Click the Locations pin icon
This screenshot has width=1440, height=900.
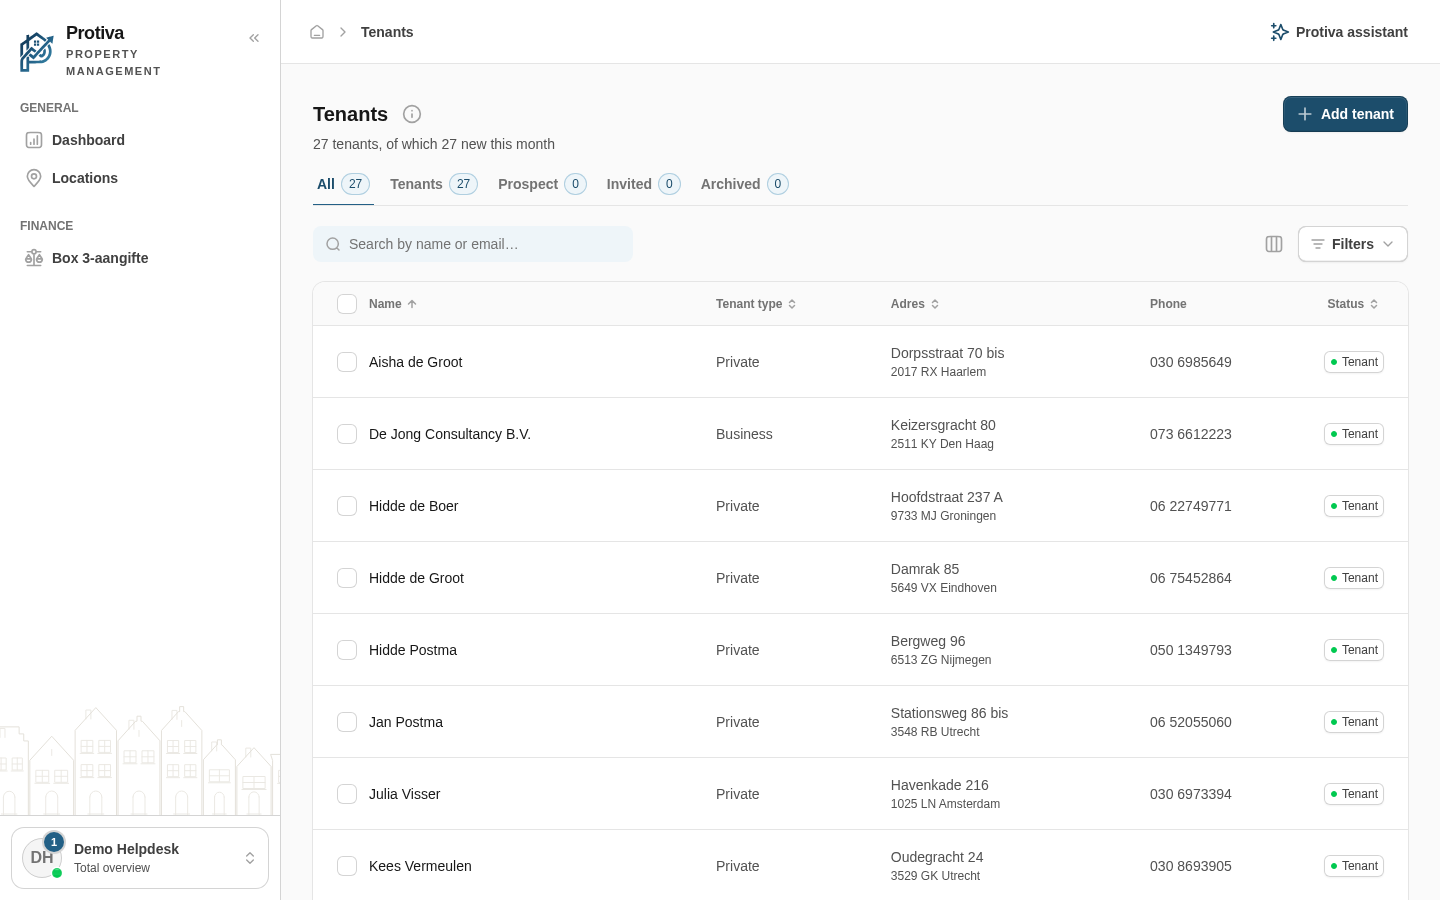coord(34,178)
